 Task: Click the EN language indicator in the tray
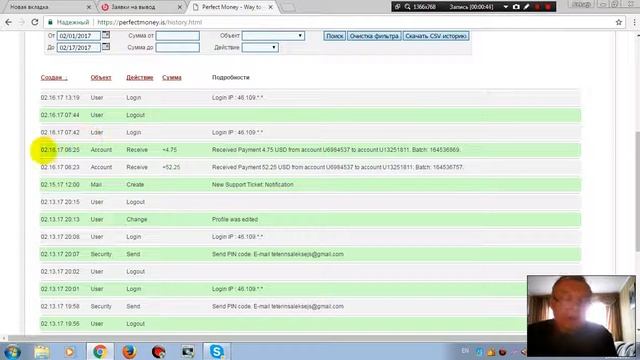(465, 351)
